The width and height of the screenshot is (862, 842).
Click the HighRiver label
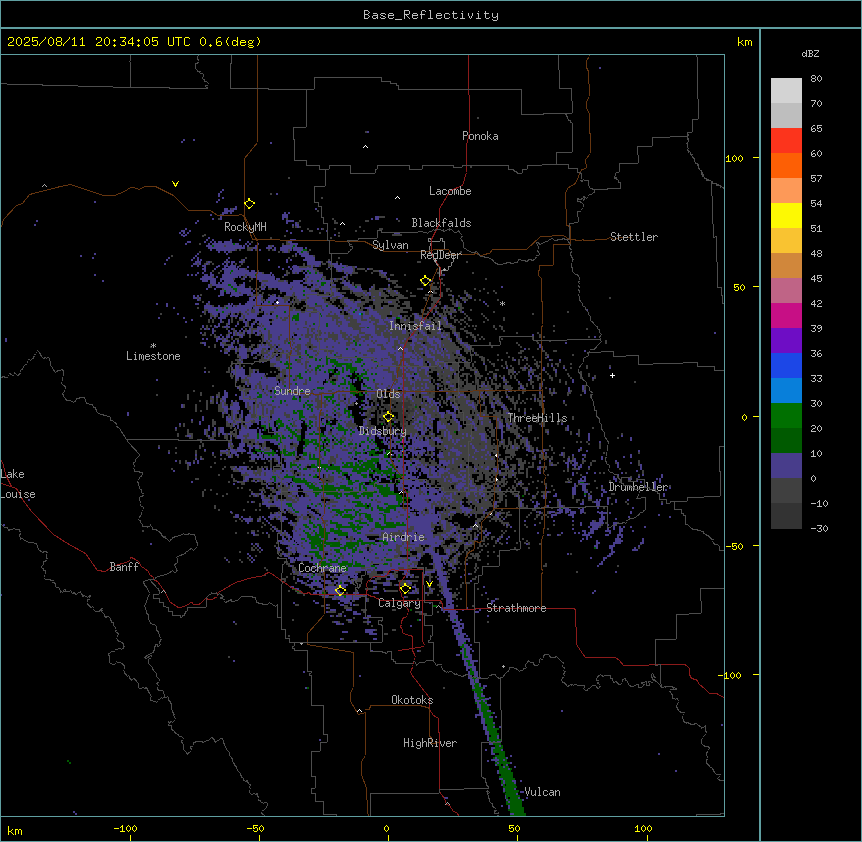(x=430, y=743)
